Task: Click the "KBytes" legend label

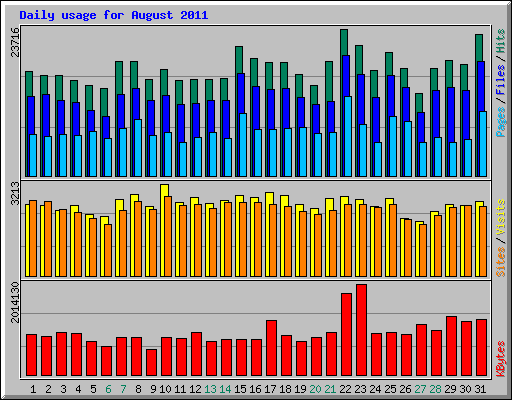Action: pyautogui.click(x=501, y=359)
